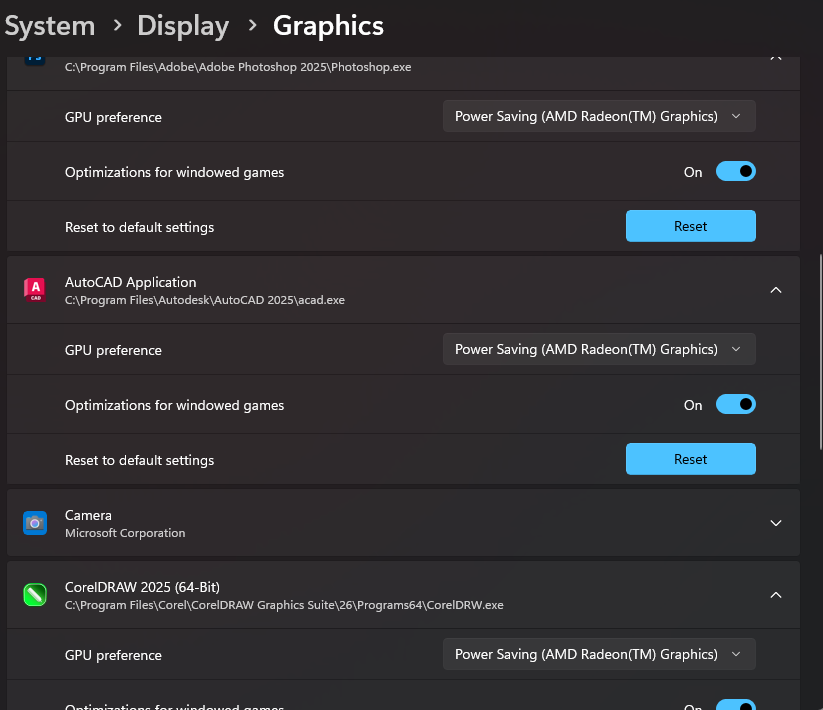The width and height of the screenshot is (823, 710).
Task: Click Photoshop's 'Optimizations for windowed games' label
Action: (174, 172)
